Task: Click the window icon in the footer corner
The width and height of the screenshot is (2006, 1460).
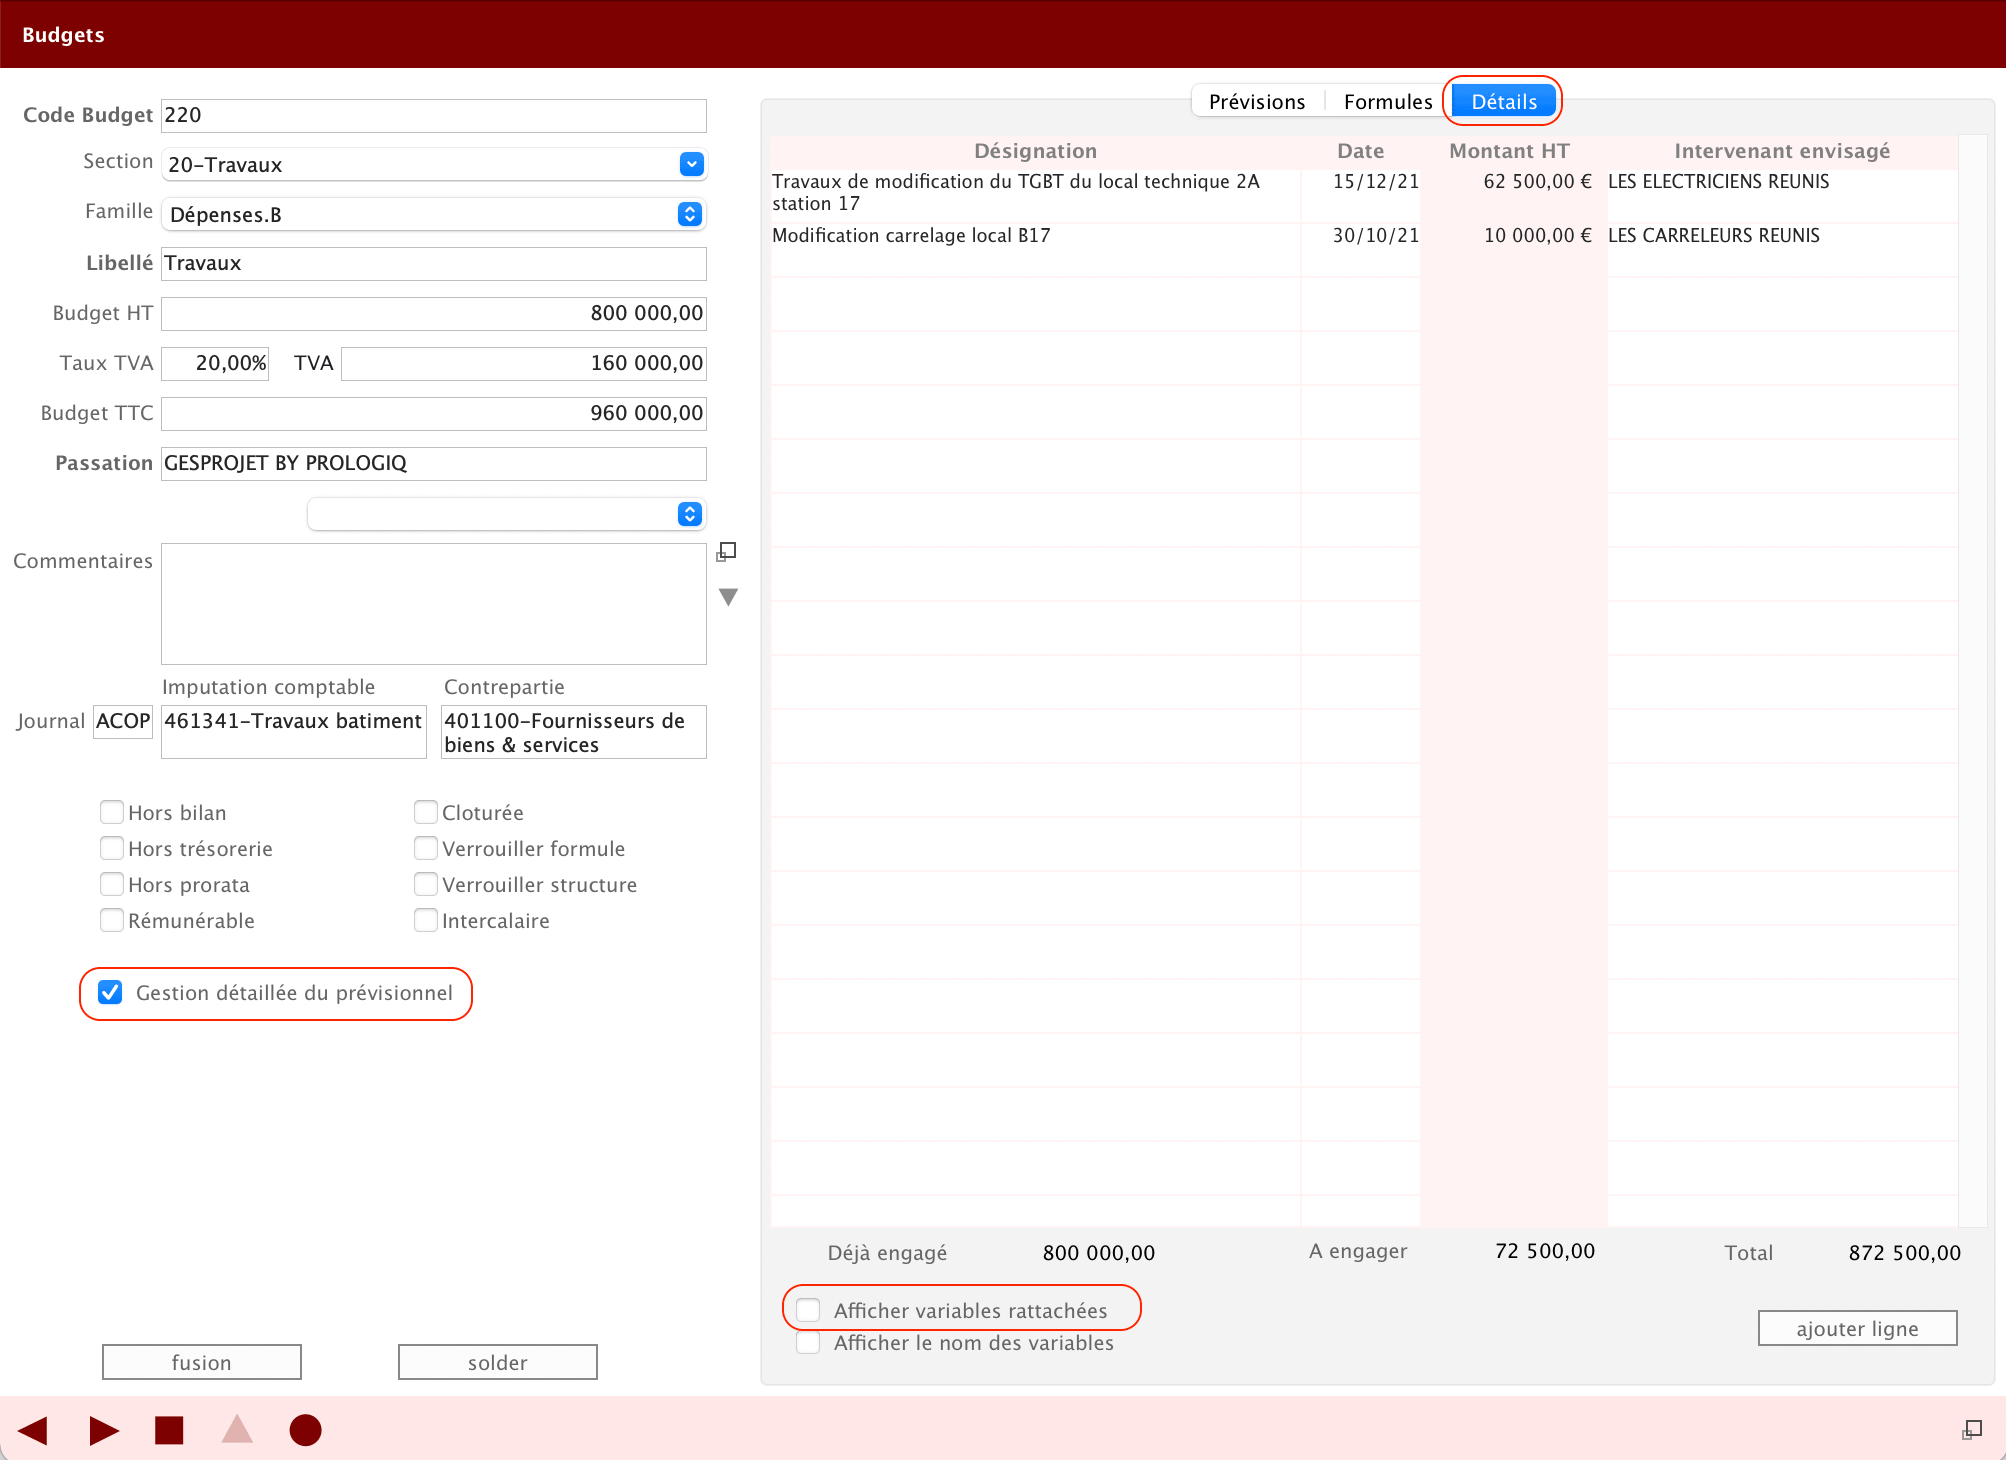Action: [1972, 1430]
